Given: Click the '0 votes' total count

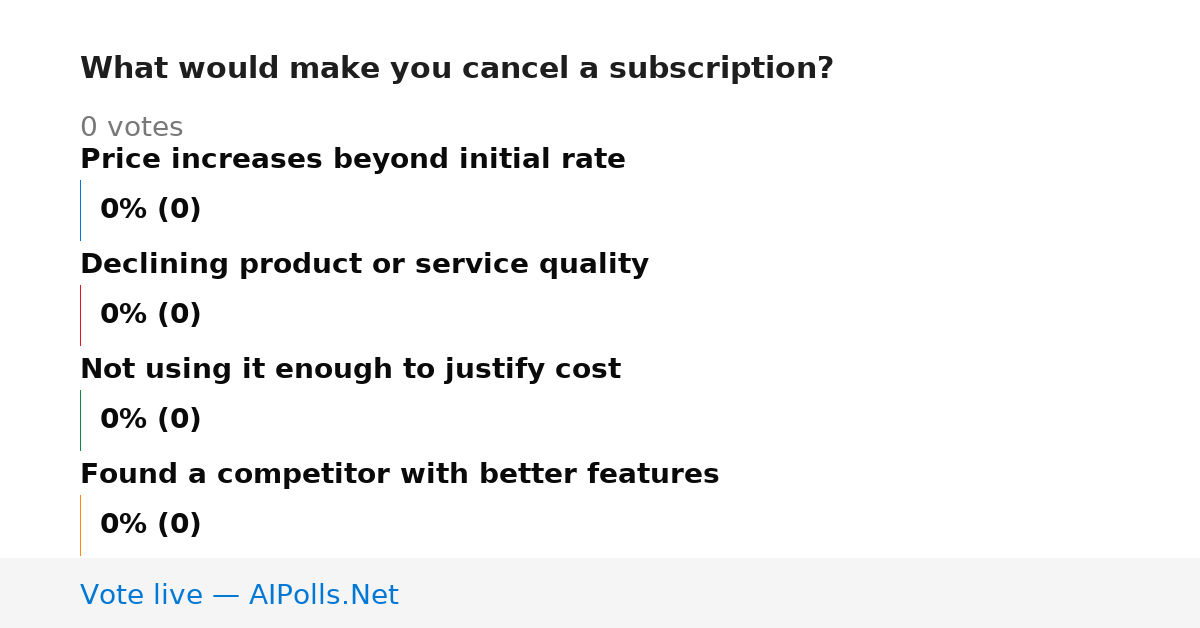Looking at the screenshot, I should (x=131, y=128).
